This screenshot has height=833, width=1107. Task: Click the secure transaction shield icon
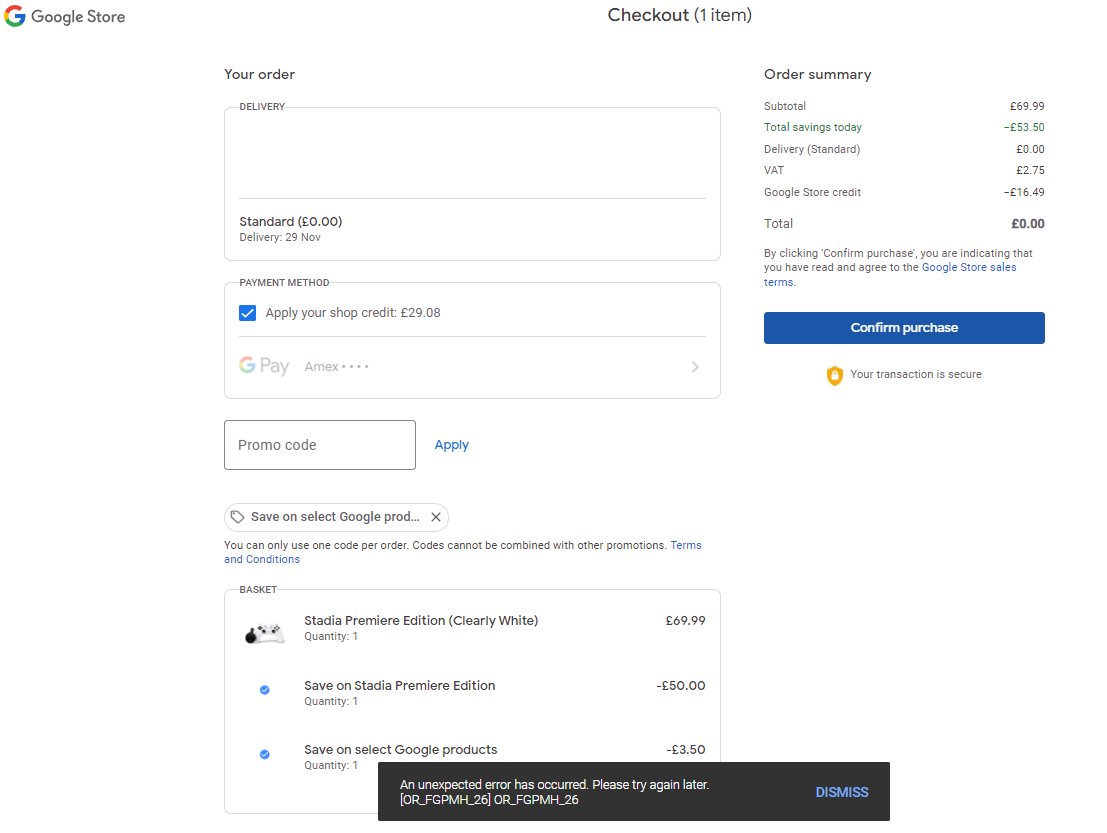pos(834,375)
